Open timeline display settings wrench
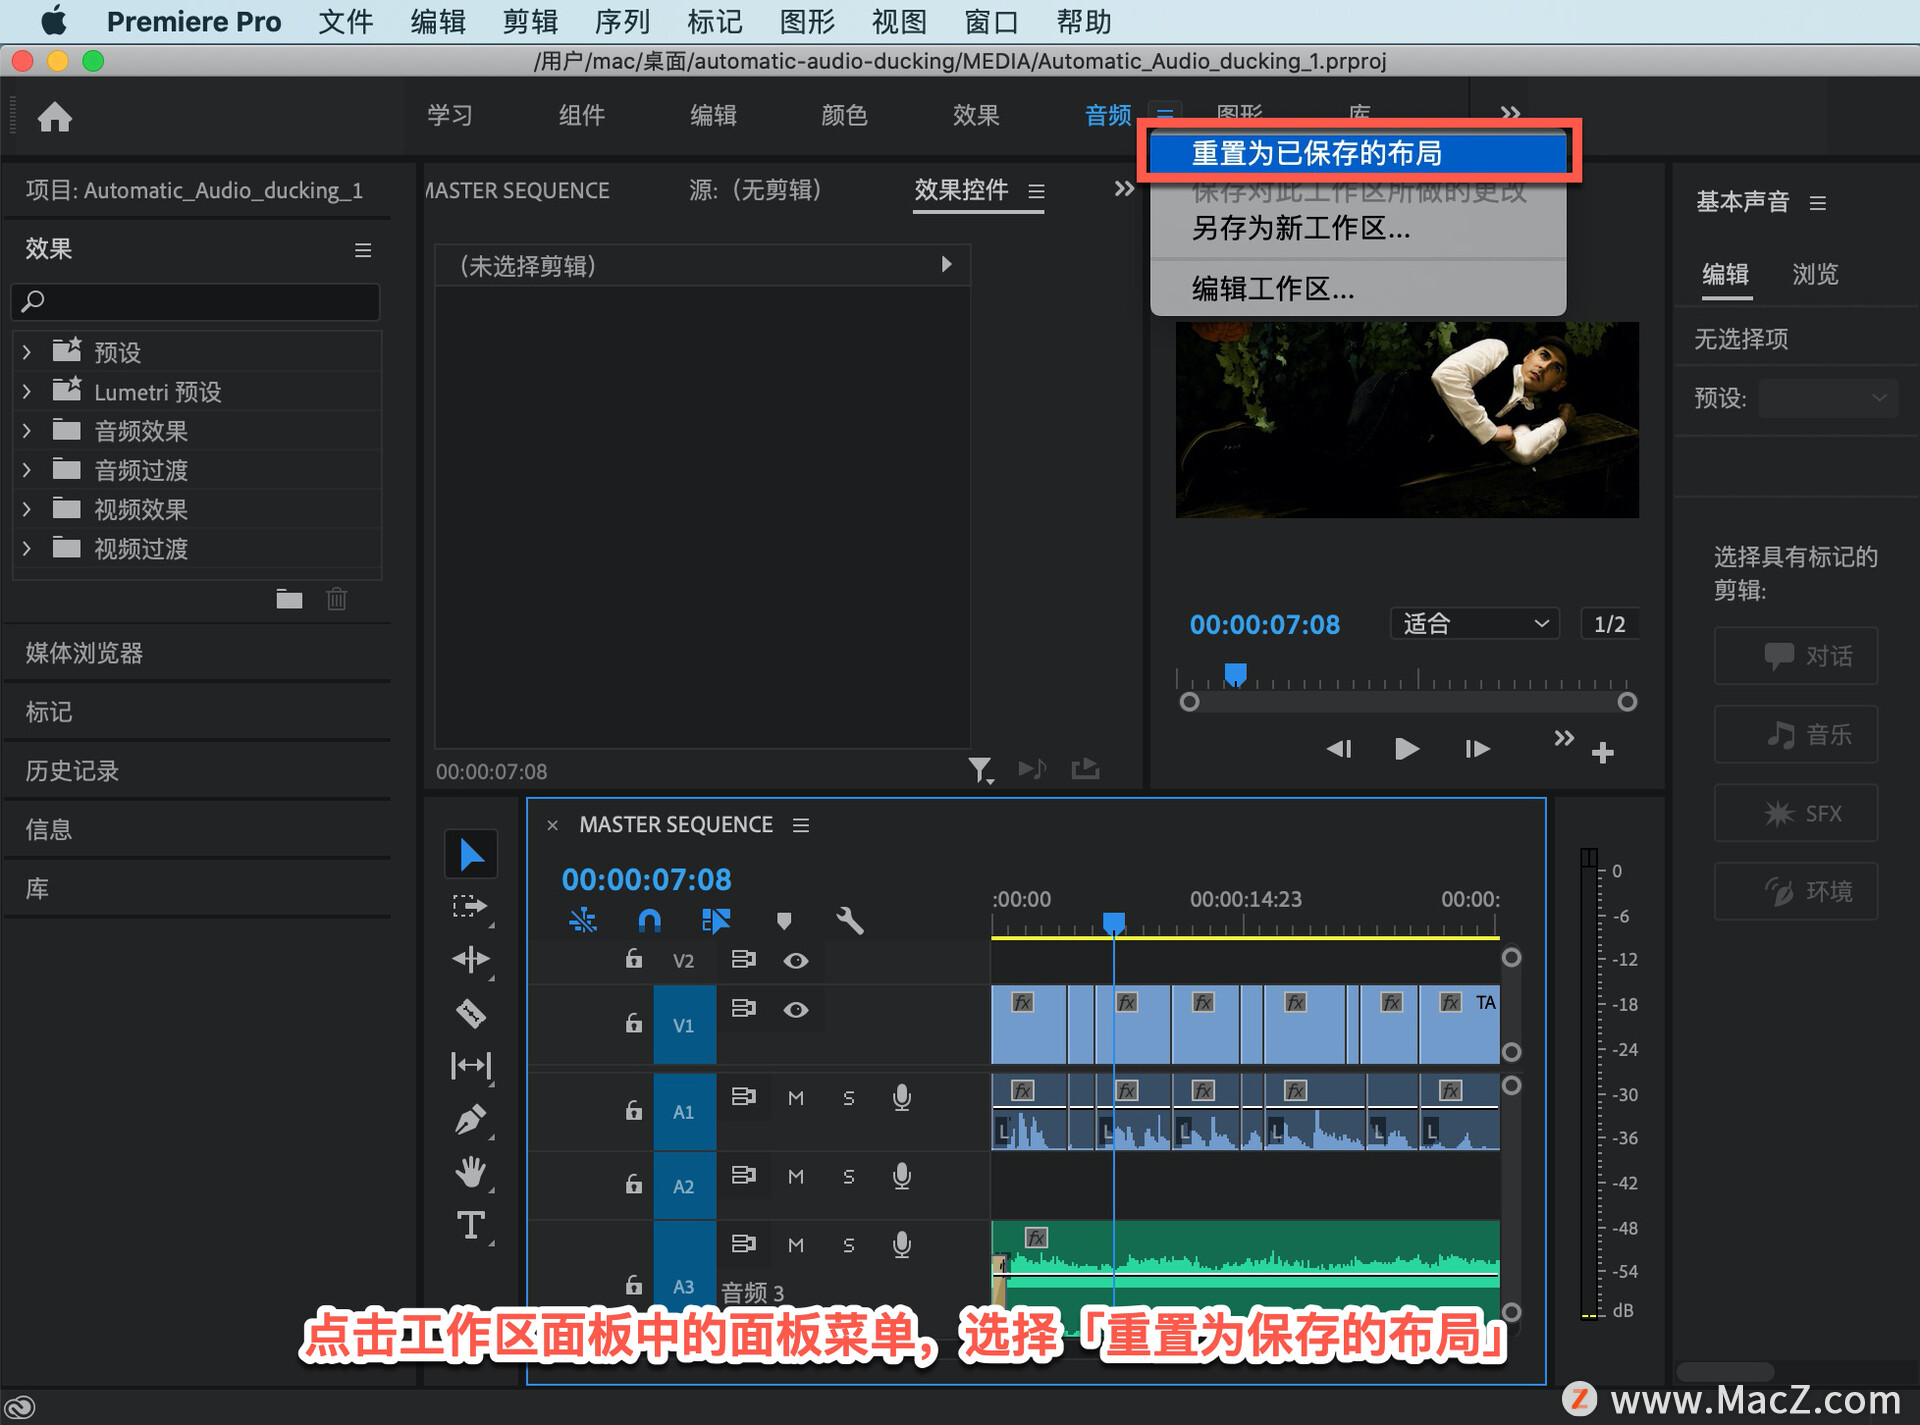Image resolution: width=1920 pixels, height=1425 pixels. tap(850, 920)
